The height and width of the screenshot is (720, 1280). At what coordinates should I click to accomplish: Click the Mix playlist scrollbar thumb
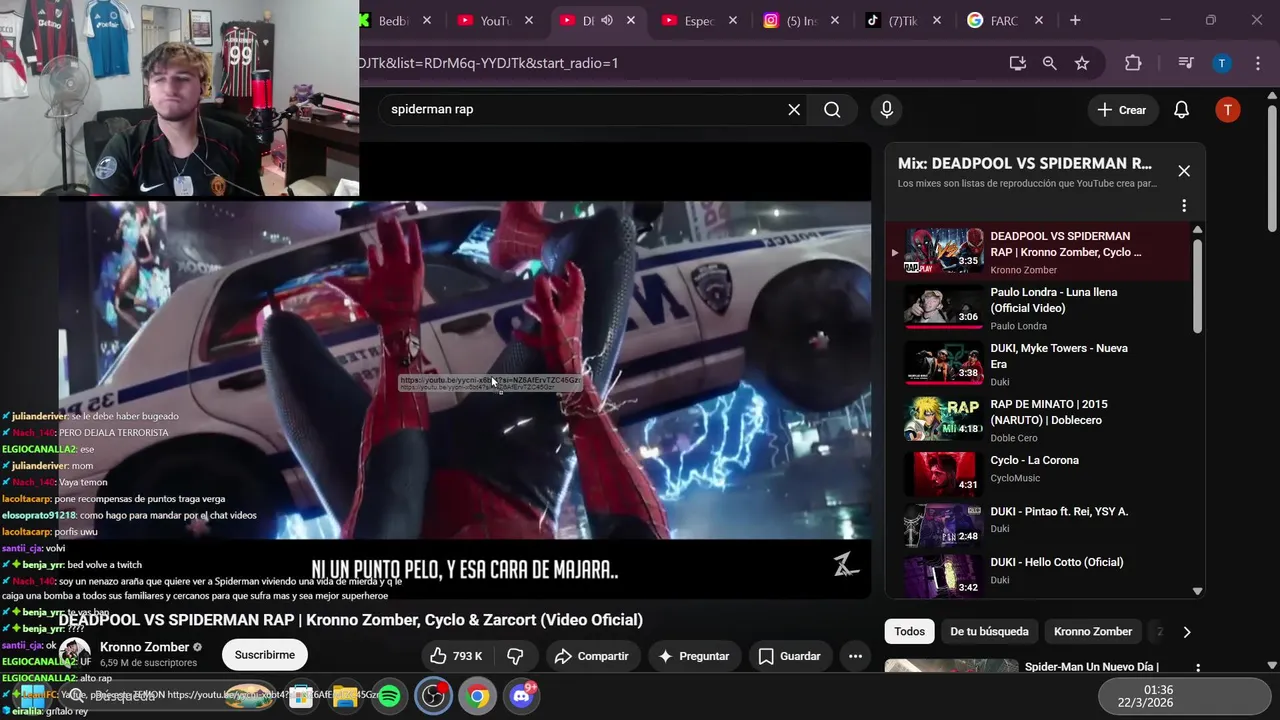pyautogui.click(x=1198, y=285)
